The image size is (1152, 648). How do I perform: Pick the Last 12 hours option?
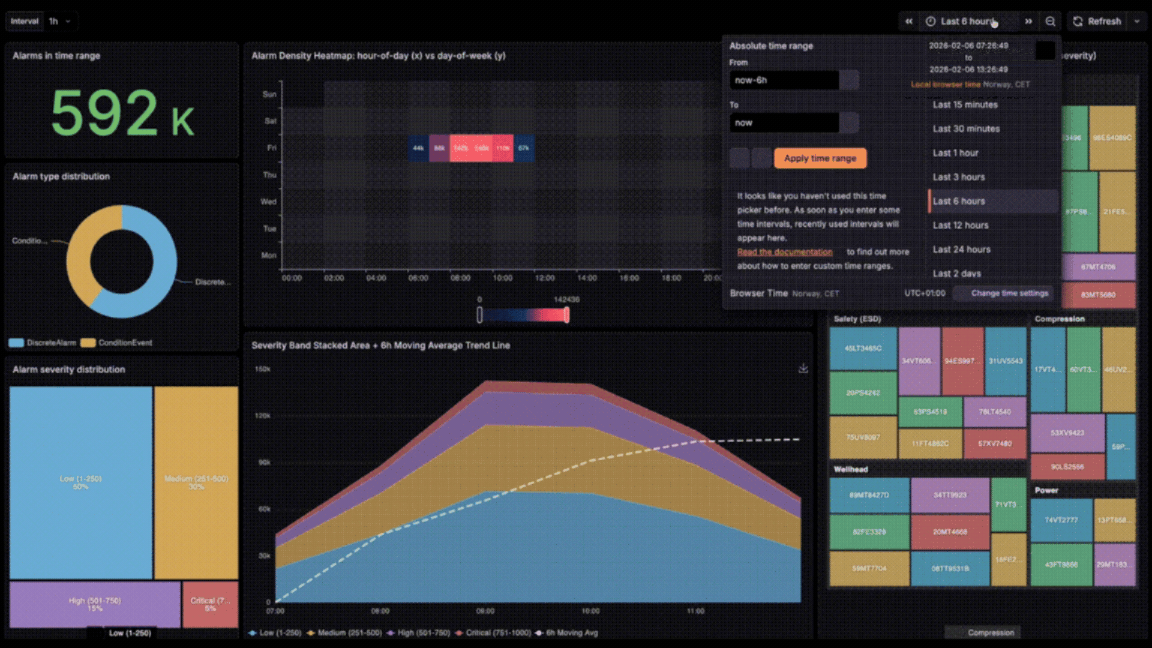pos(993,226)
